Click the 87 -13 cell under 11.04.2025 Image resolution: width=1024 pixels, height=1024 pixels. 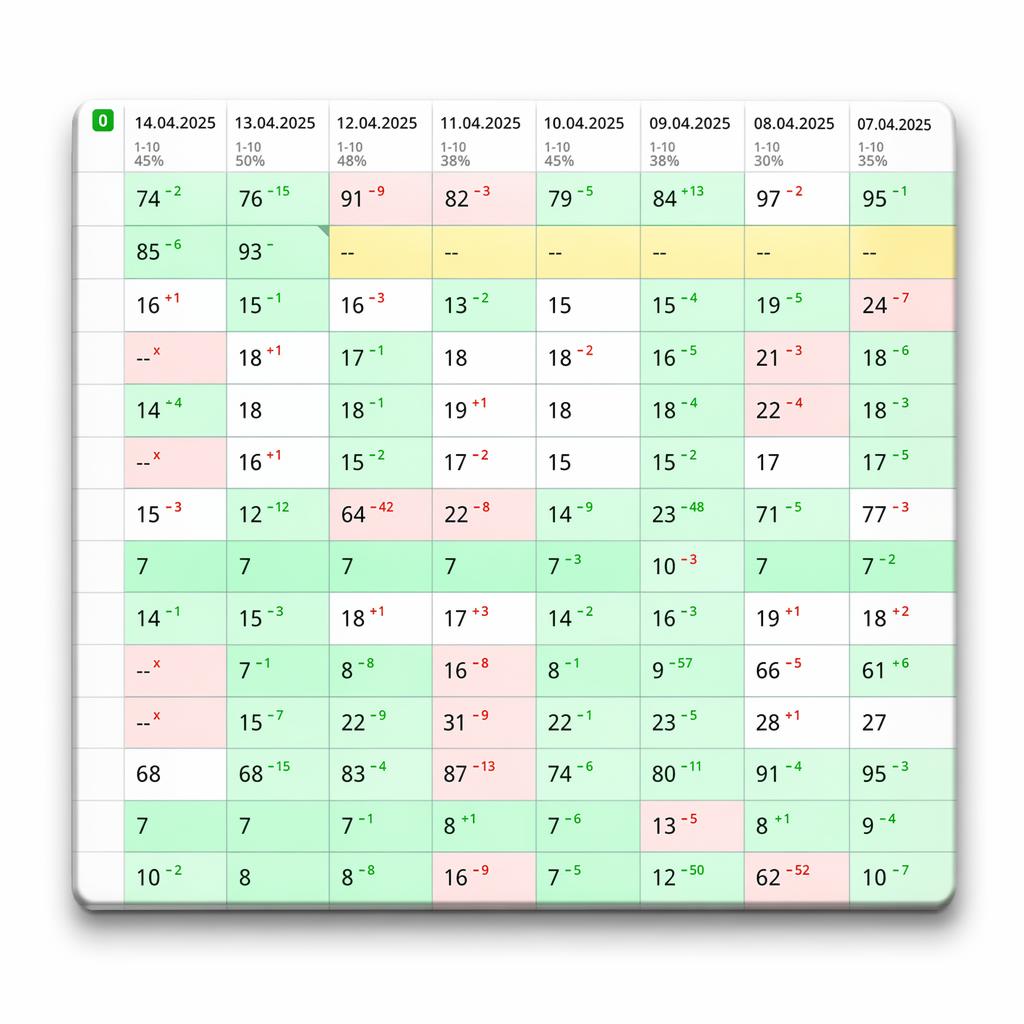click(x=483, y=775)
